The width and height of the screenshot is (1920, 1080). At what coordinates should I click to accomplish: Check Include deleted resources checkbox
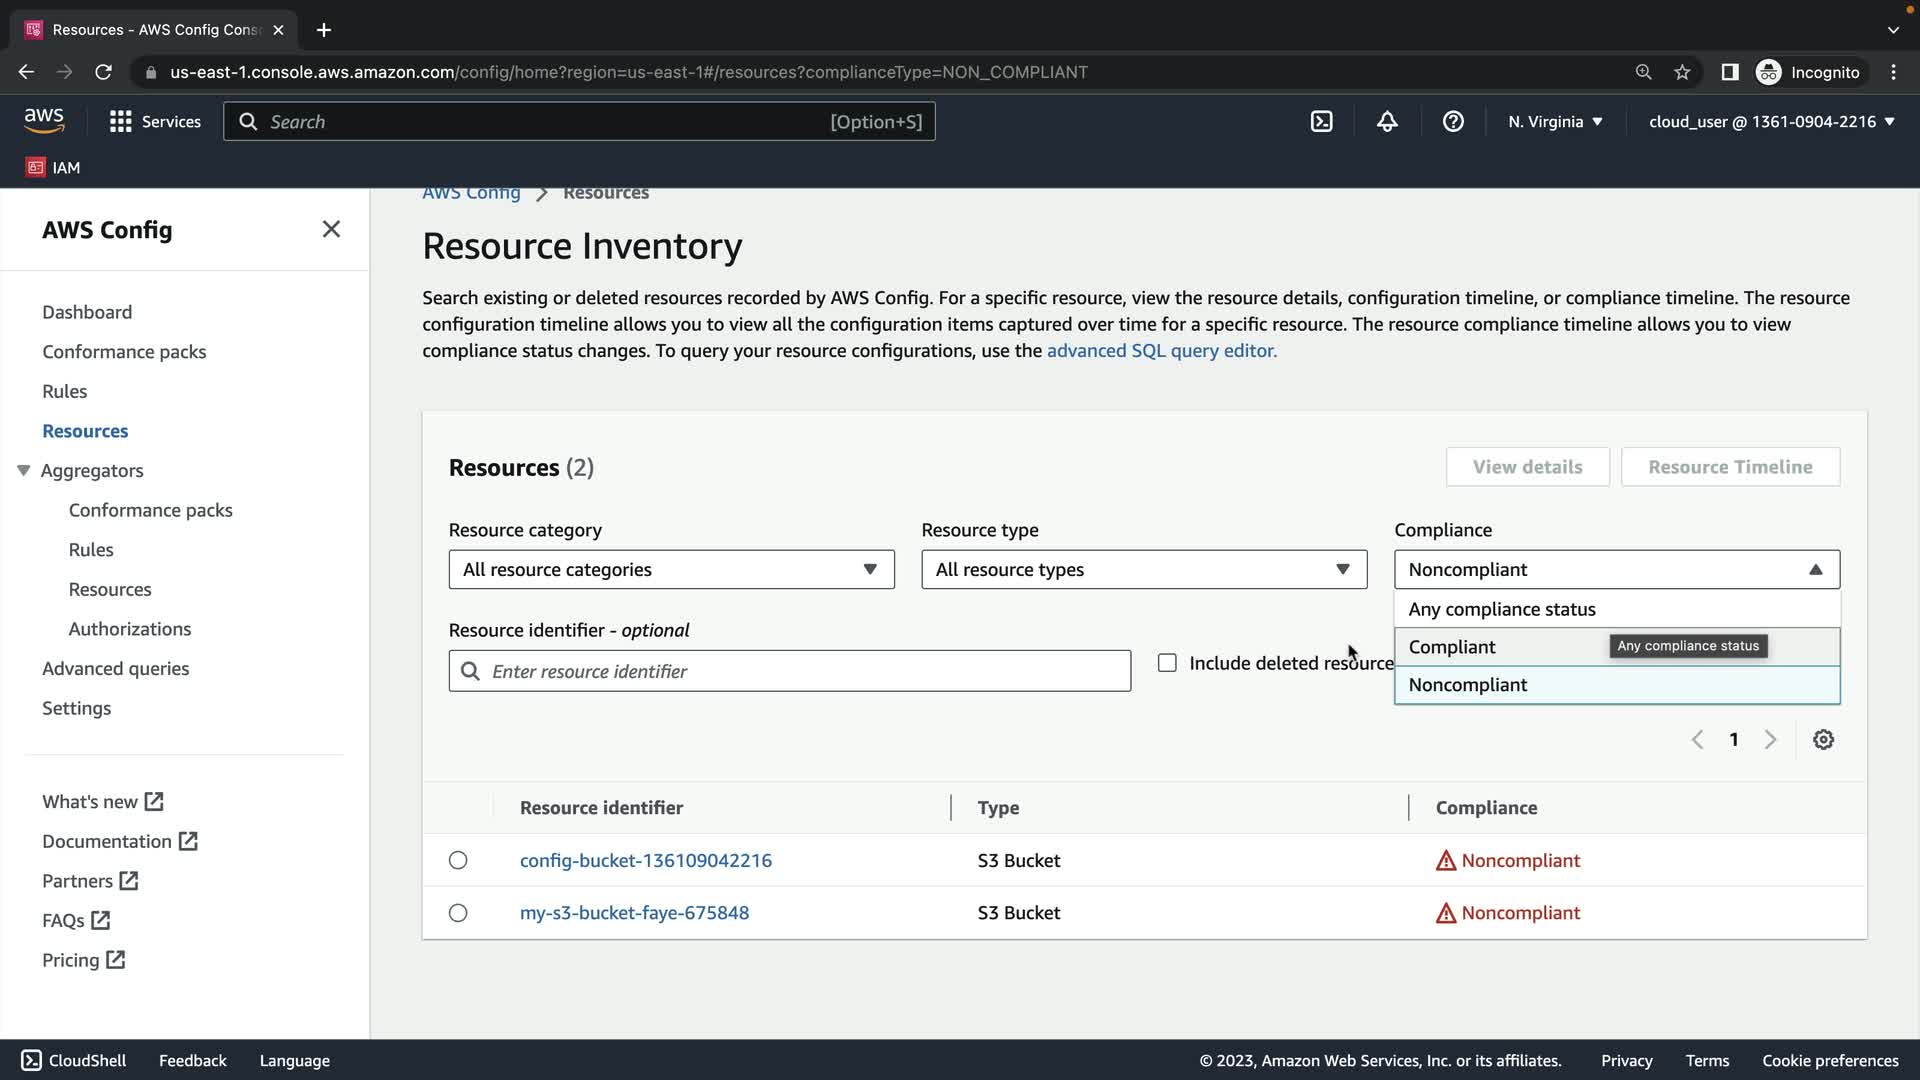(x=1167, y=663)
